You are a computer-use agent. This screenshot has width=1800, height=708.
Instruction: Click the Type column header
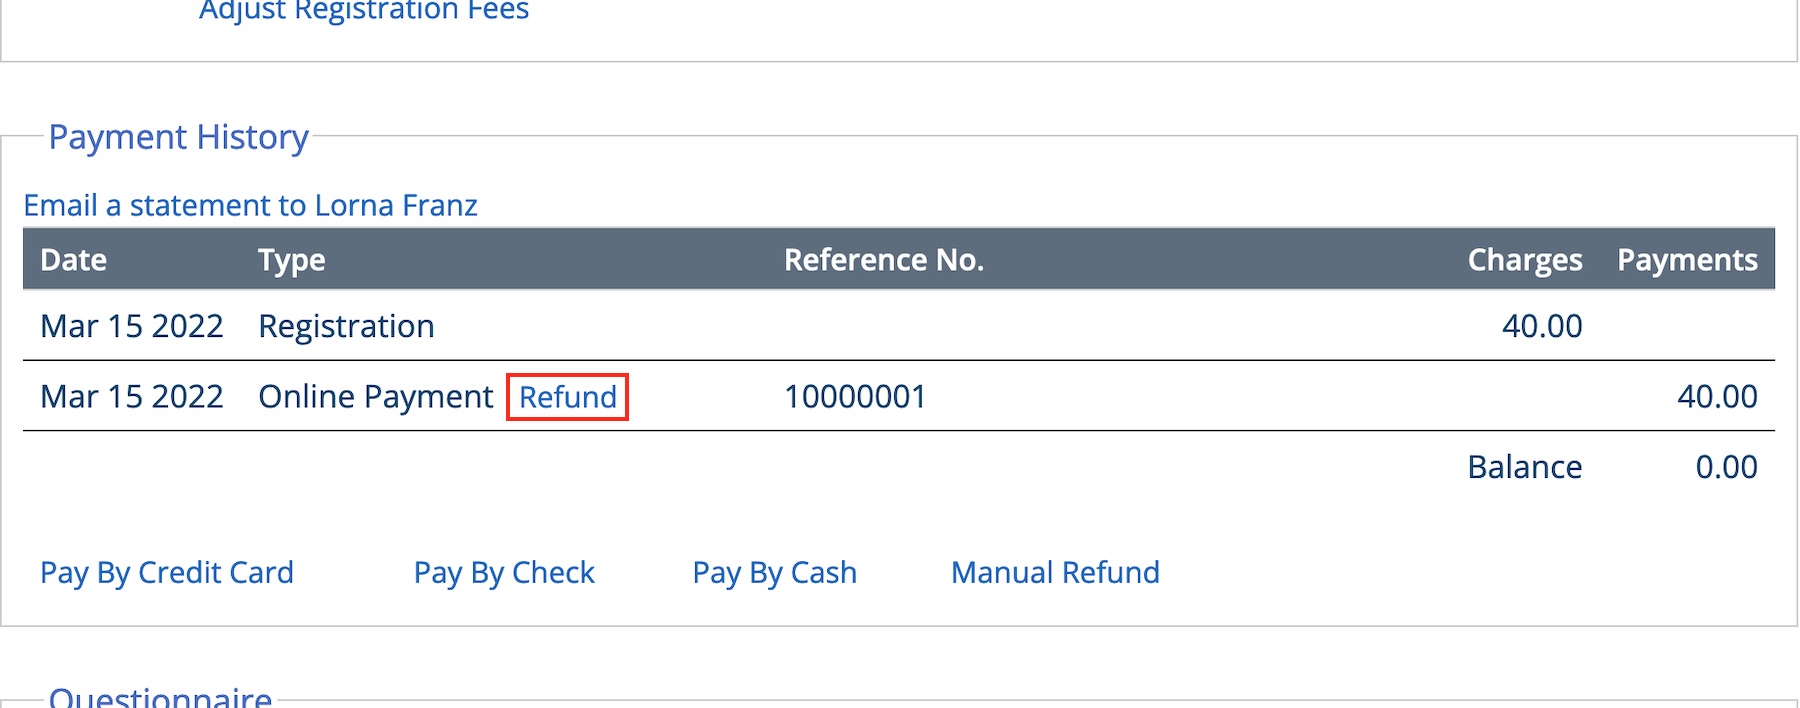(291, 260)
